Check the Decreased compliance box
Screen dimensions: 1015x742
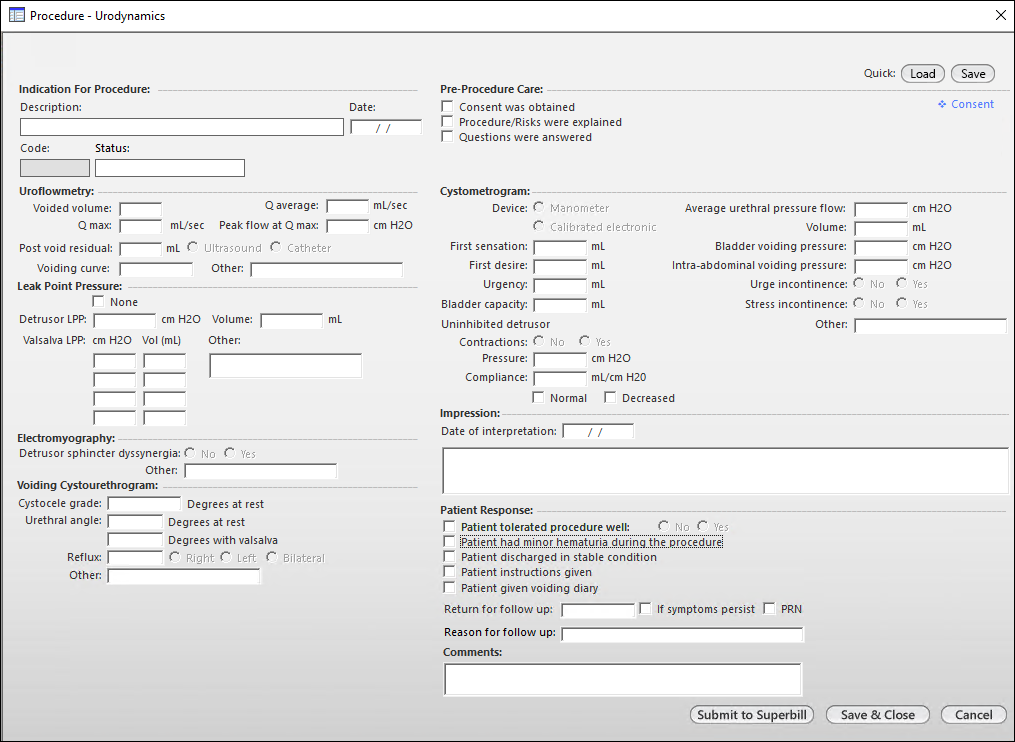click(x=610, y=398)
